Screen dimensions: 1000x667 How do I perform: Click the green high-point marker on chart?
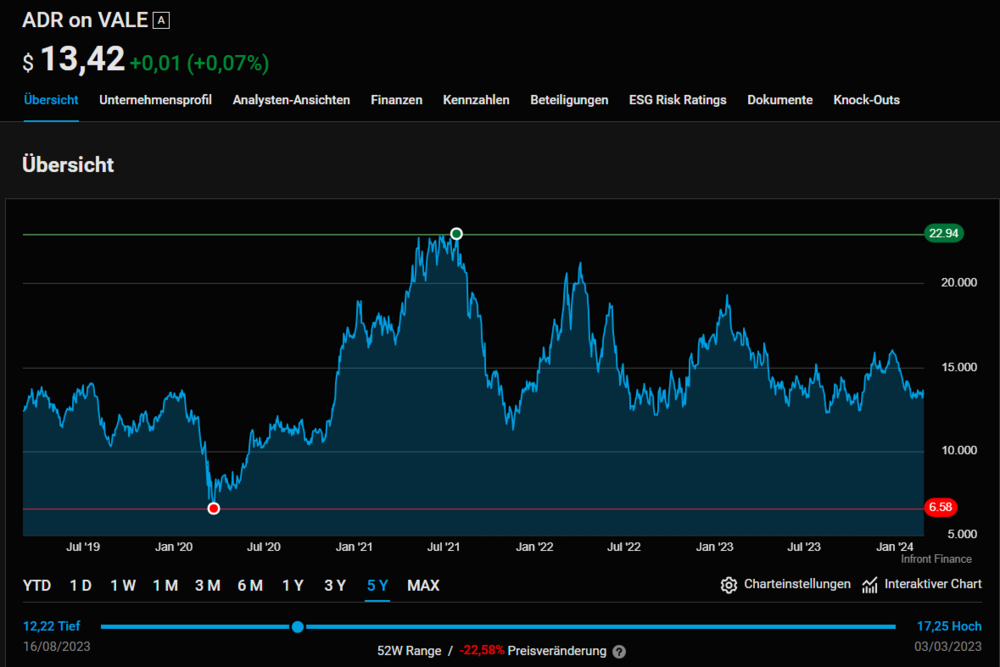click(x=457, y=234)
